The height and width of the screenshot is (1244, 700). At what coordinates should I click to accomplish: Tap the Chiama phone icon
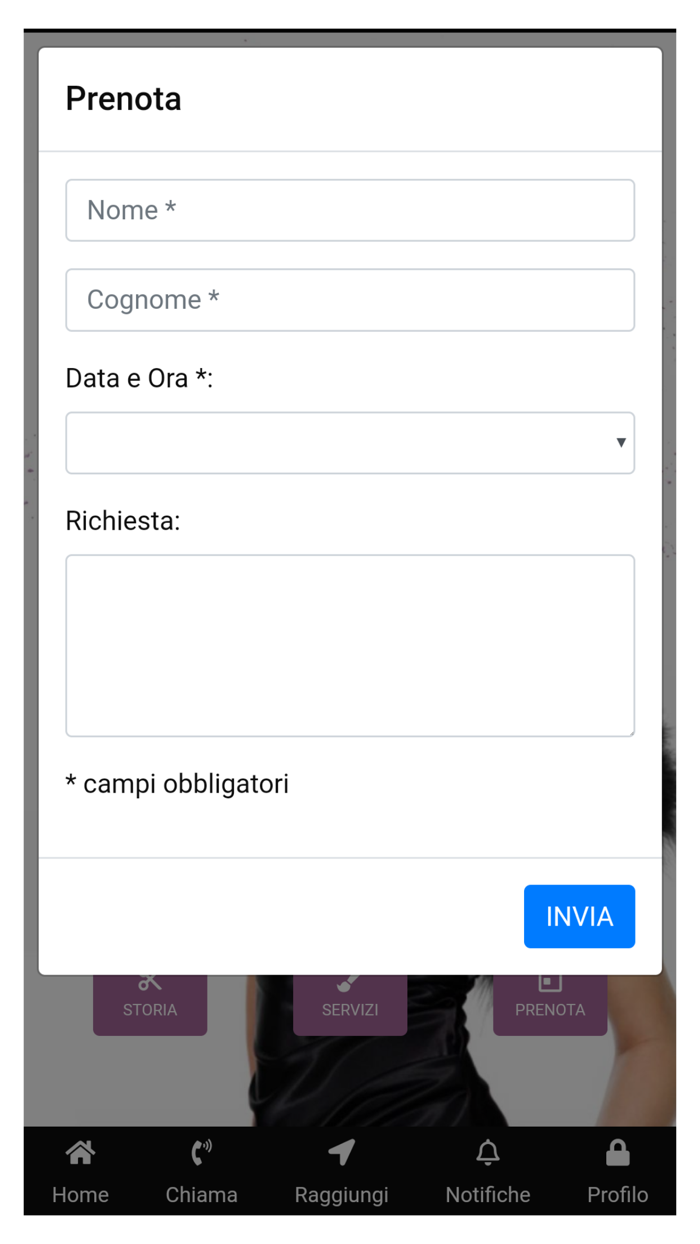coord(201,1153)
